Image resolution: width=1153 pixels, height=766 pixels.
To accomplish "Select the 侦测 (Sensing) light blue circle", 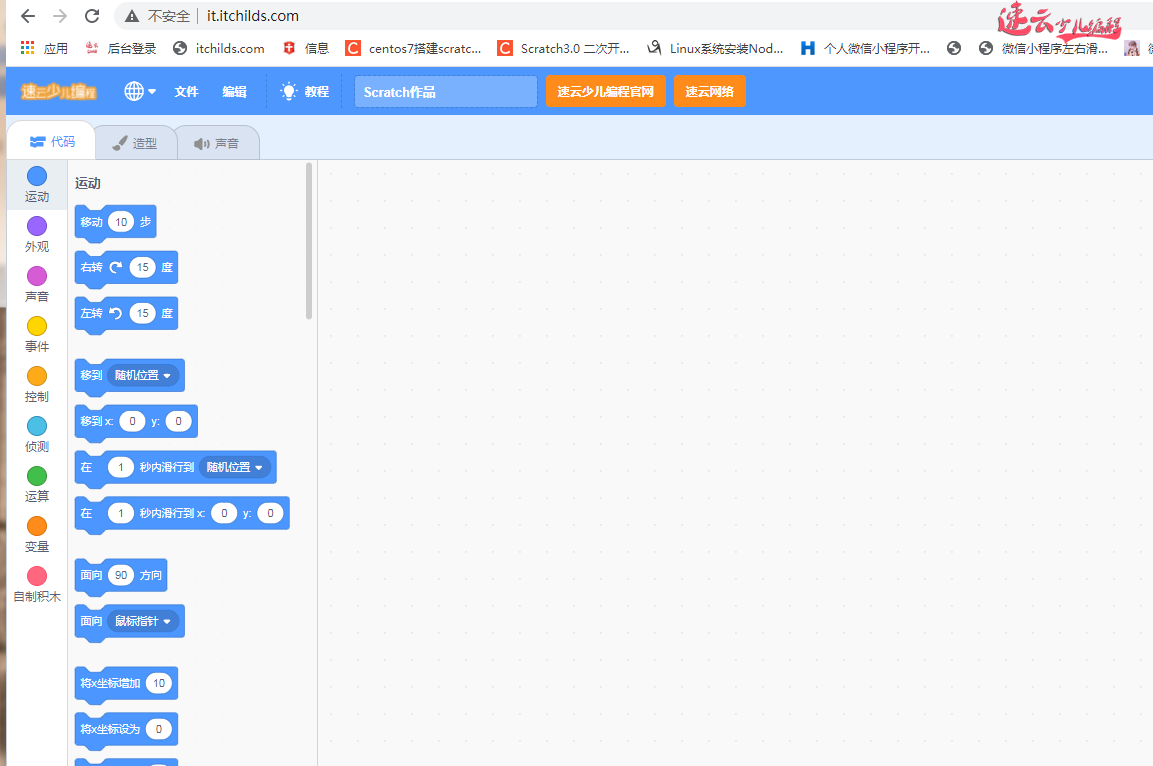I will pyautogui.click(x=37, y=426).
